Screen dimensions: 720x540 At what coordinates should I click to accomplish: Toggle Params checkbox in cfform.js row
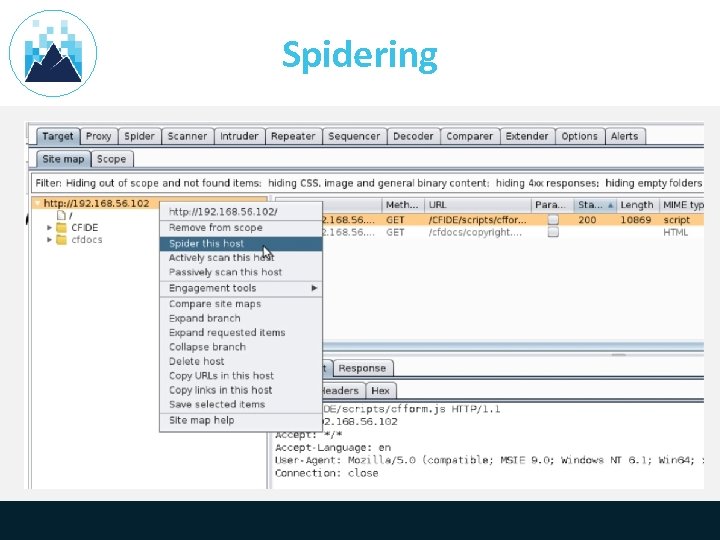553,219
